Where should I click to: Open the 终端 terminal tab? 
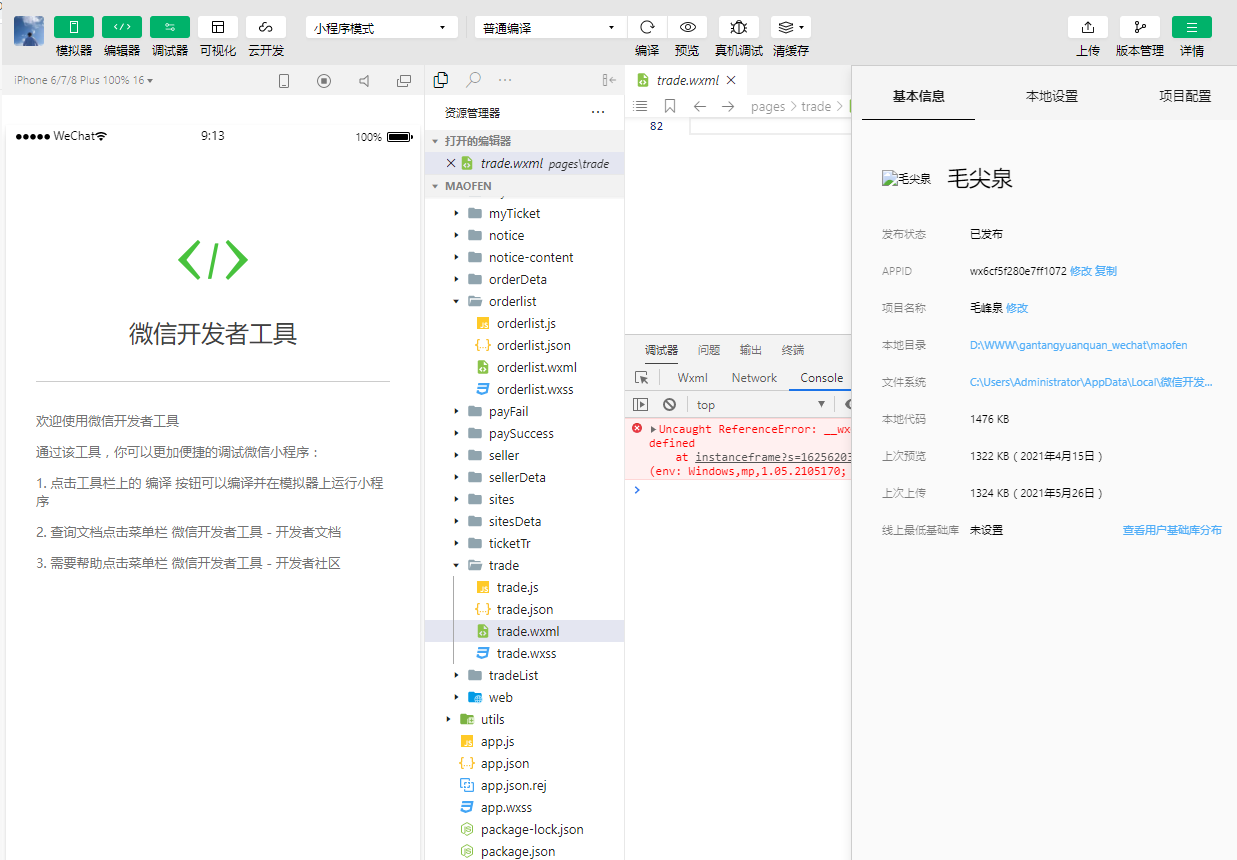[793, 350]
